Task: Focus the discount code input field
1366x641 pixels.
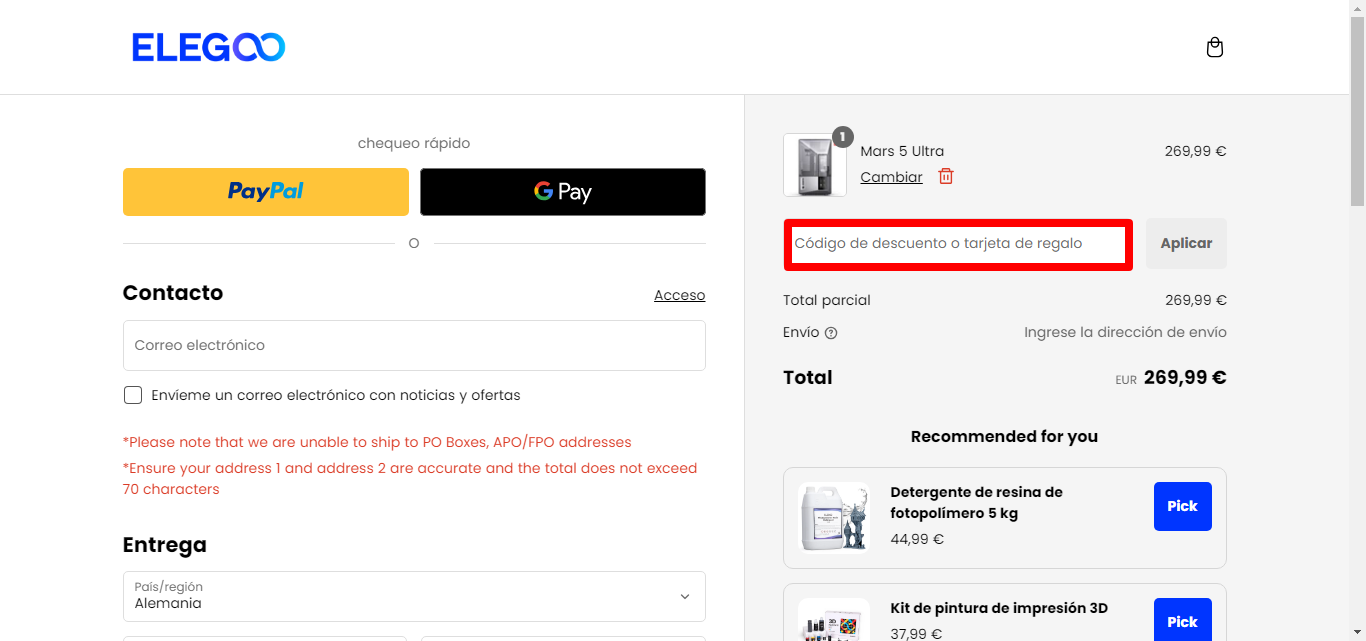Action: click(958, 244)
